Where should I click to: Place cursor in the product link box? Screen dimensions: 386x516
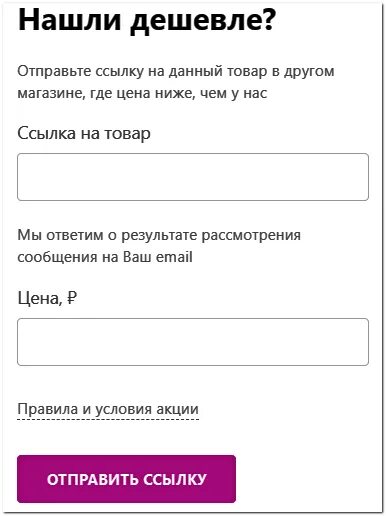click(193, 177)
